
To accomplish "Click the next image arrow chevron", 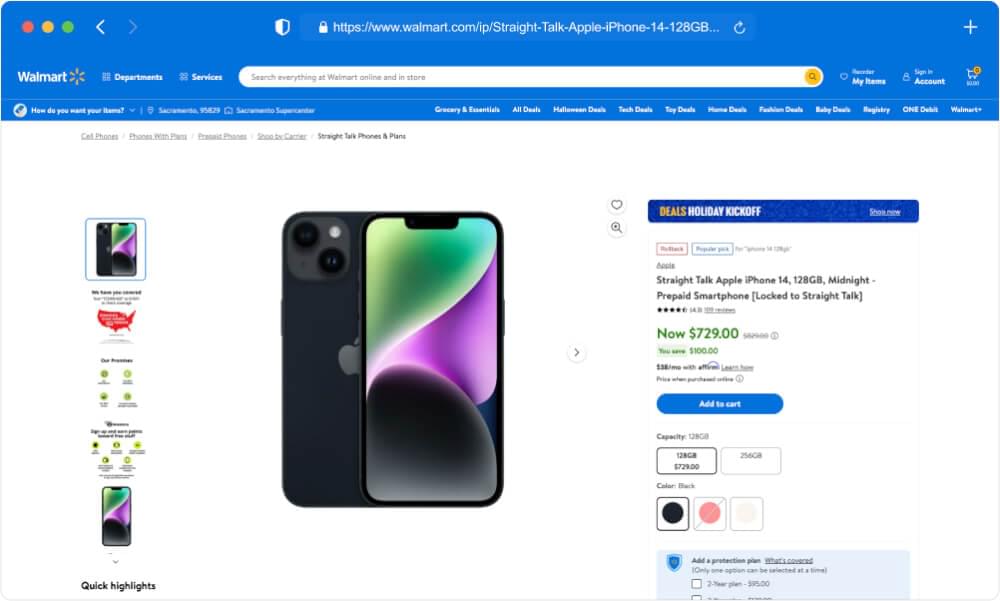I will 577,352.
